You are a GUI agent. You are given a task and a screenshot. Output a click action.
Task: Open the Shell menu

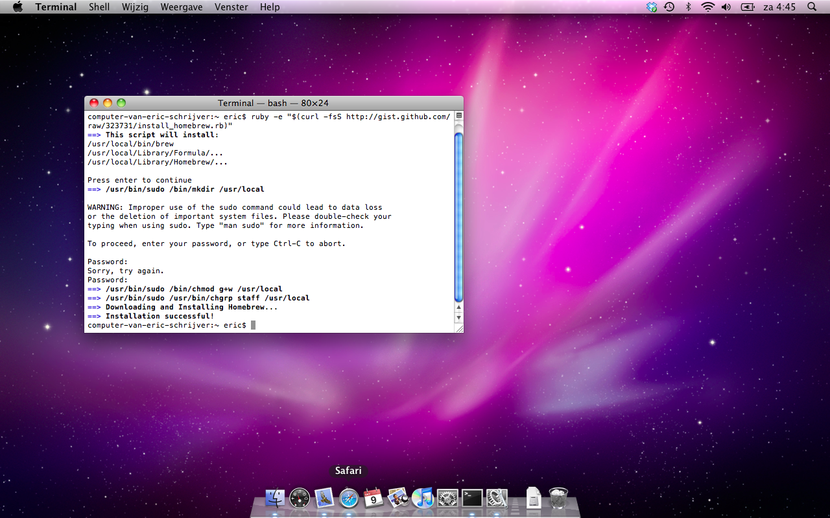99,7
